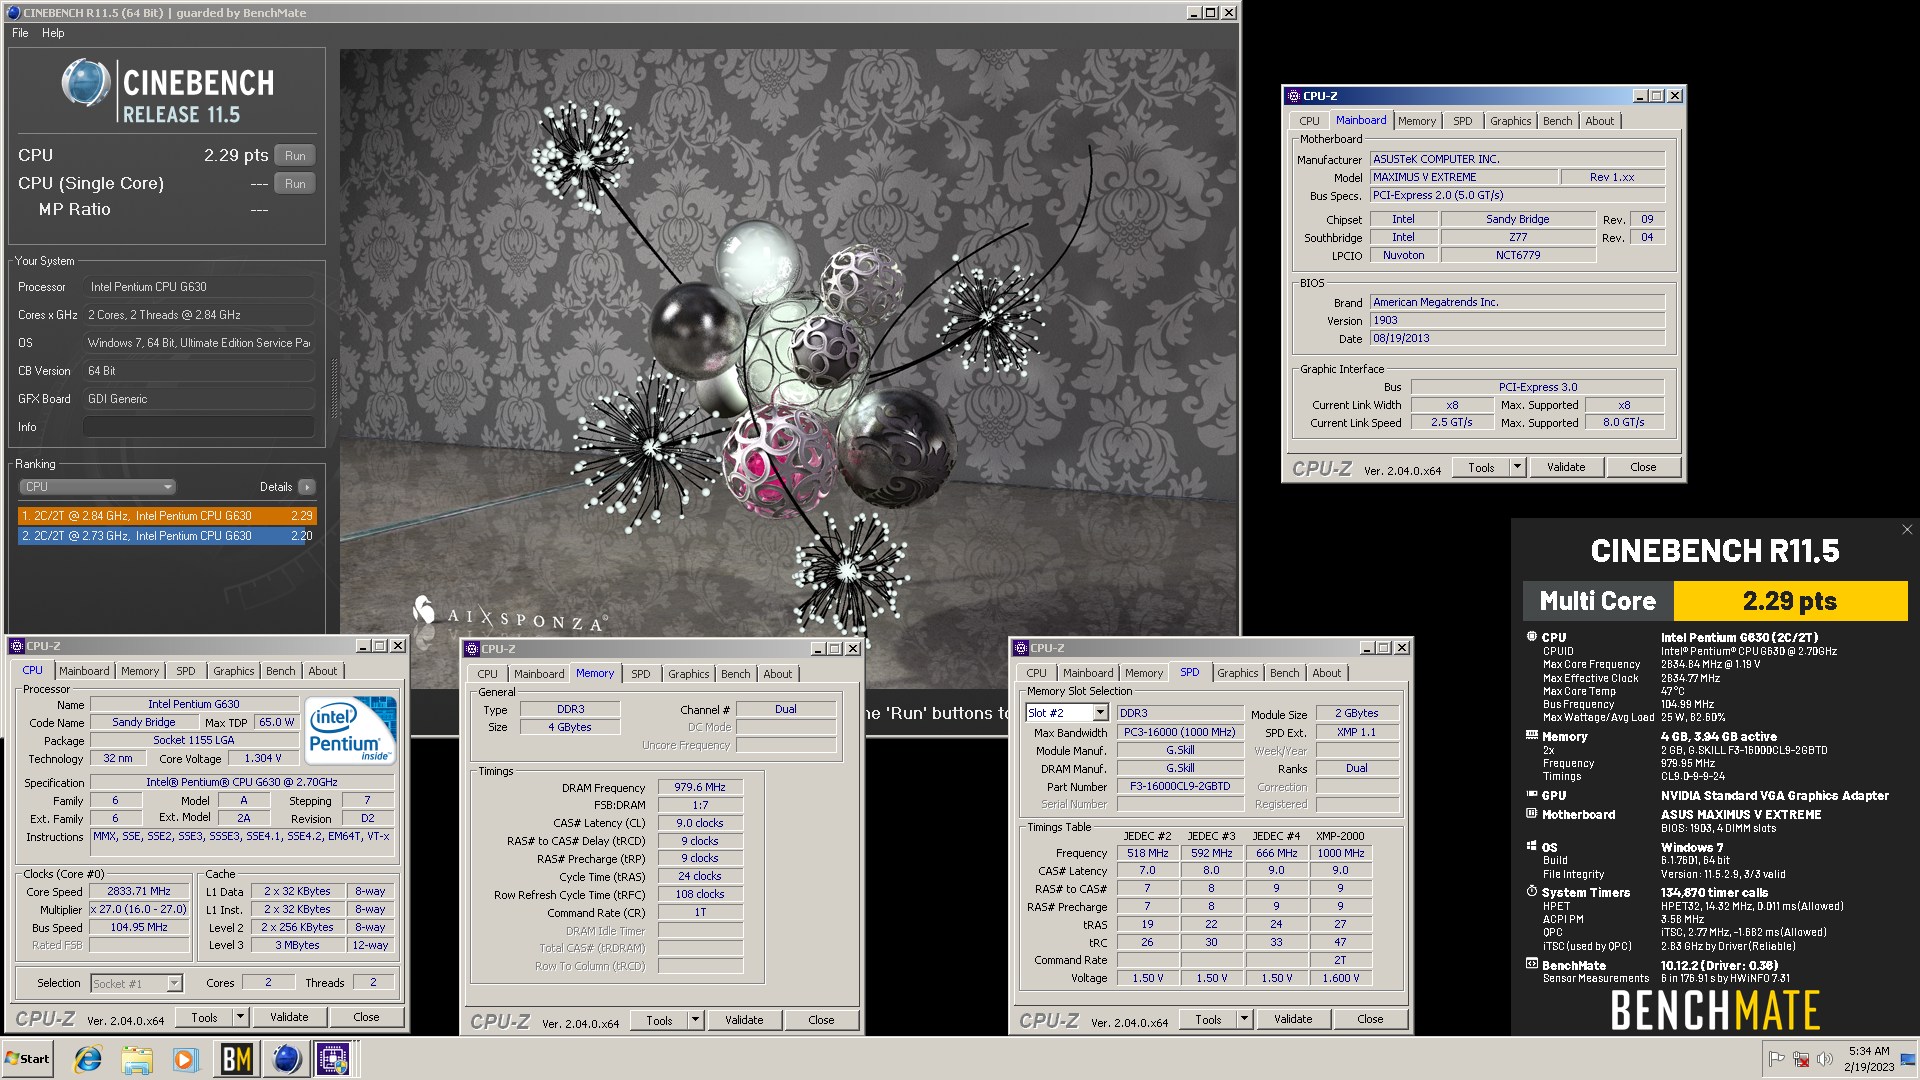Viewport: 1920px width, 1080px height.
Task: Run the CPU multi-core benchmark
Action: point(295,156)
